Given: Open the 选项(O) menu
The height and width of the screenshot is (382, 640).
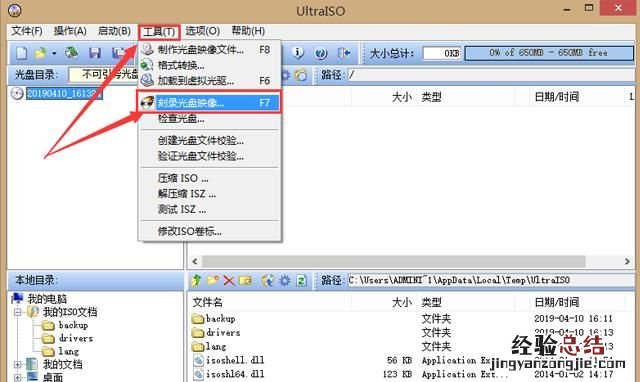Looking at the screenshot, I should pos(202,31).
